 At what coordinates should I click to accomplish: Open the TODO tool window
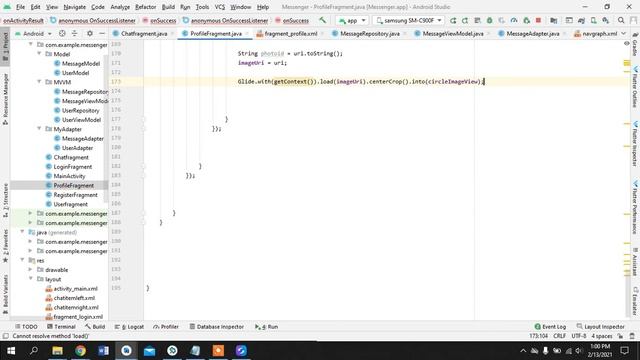pos(26,327)
